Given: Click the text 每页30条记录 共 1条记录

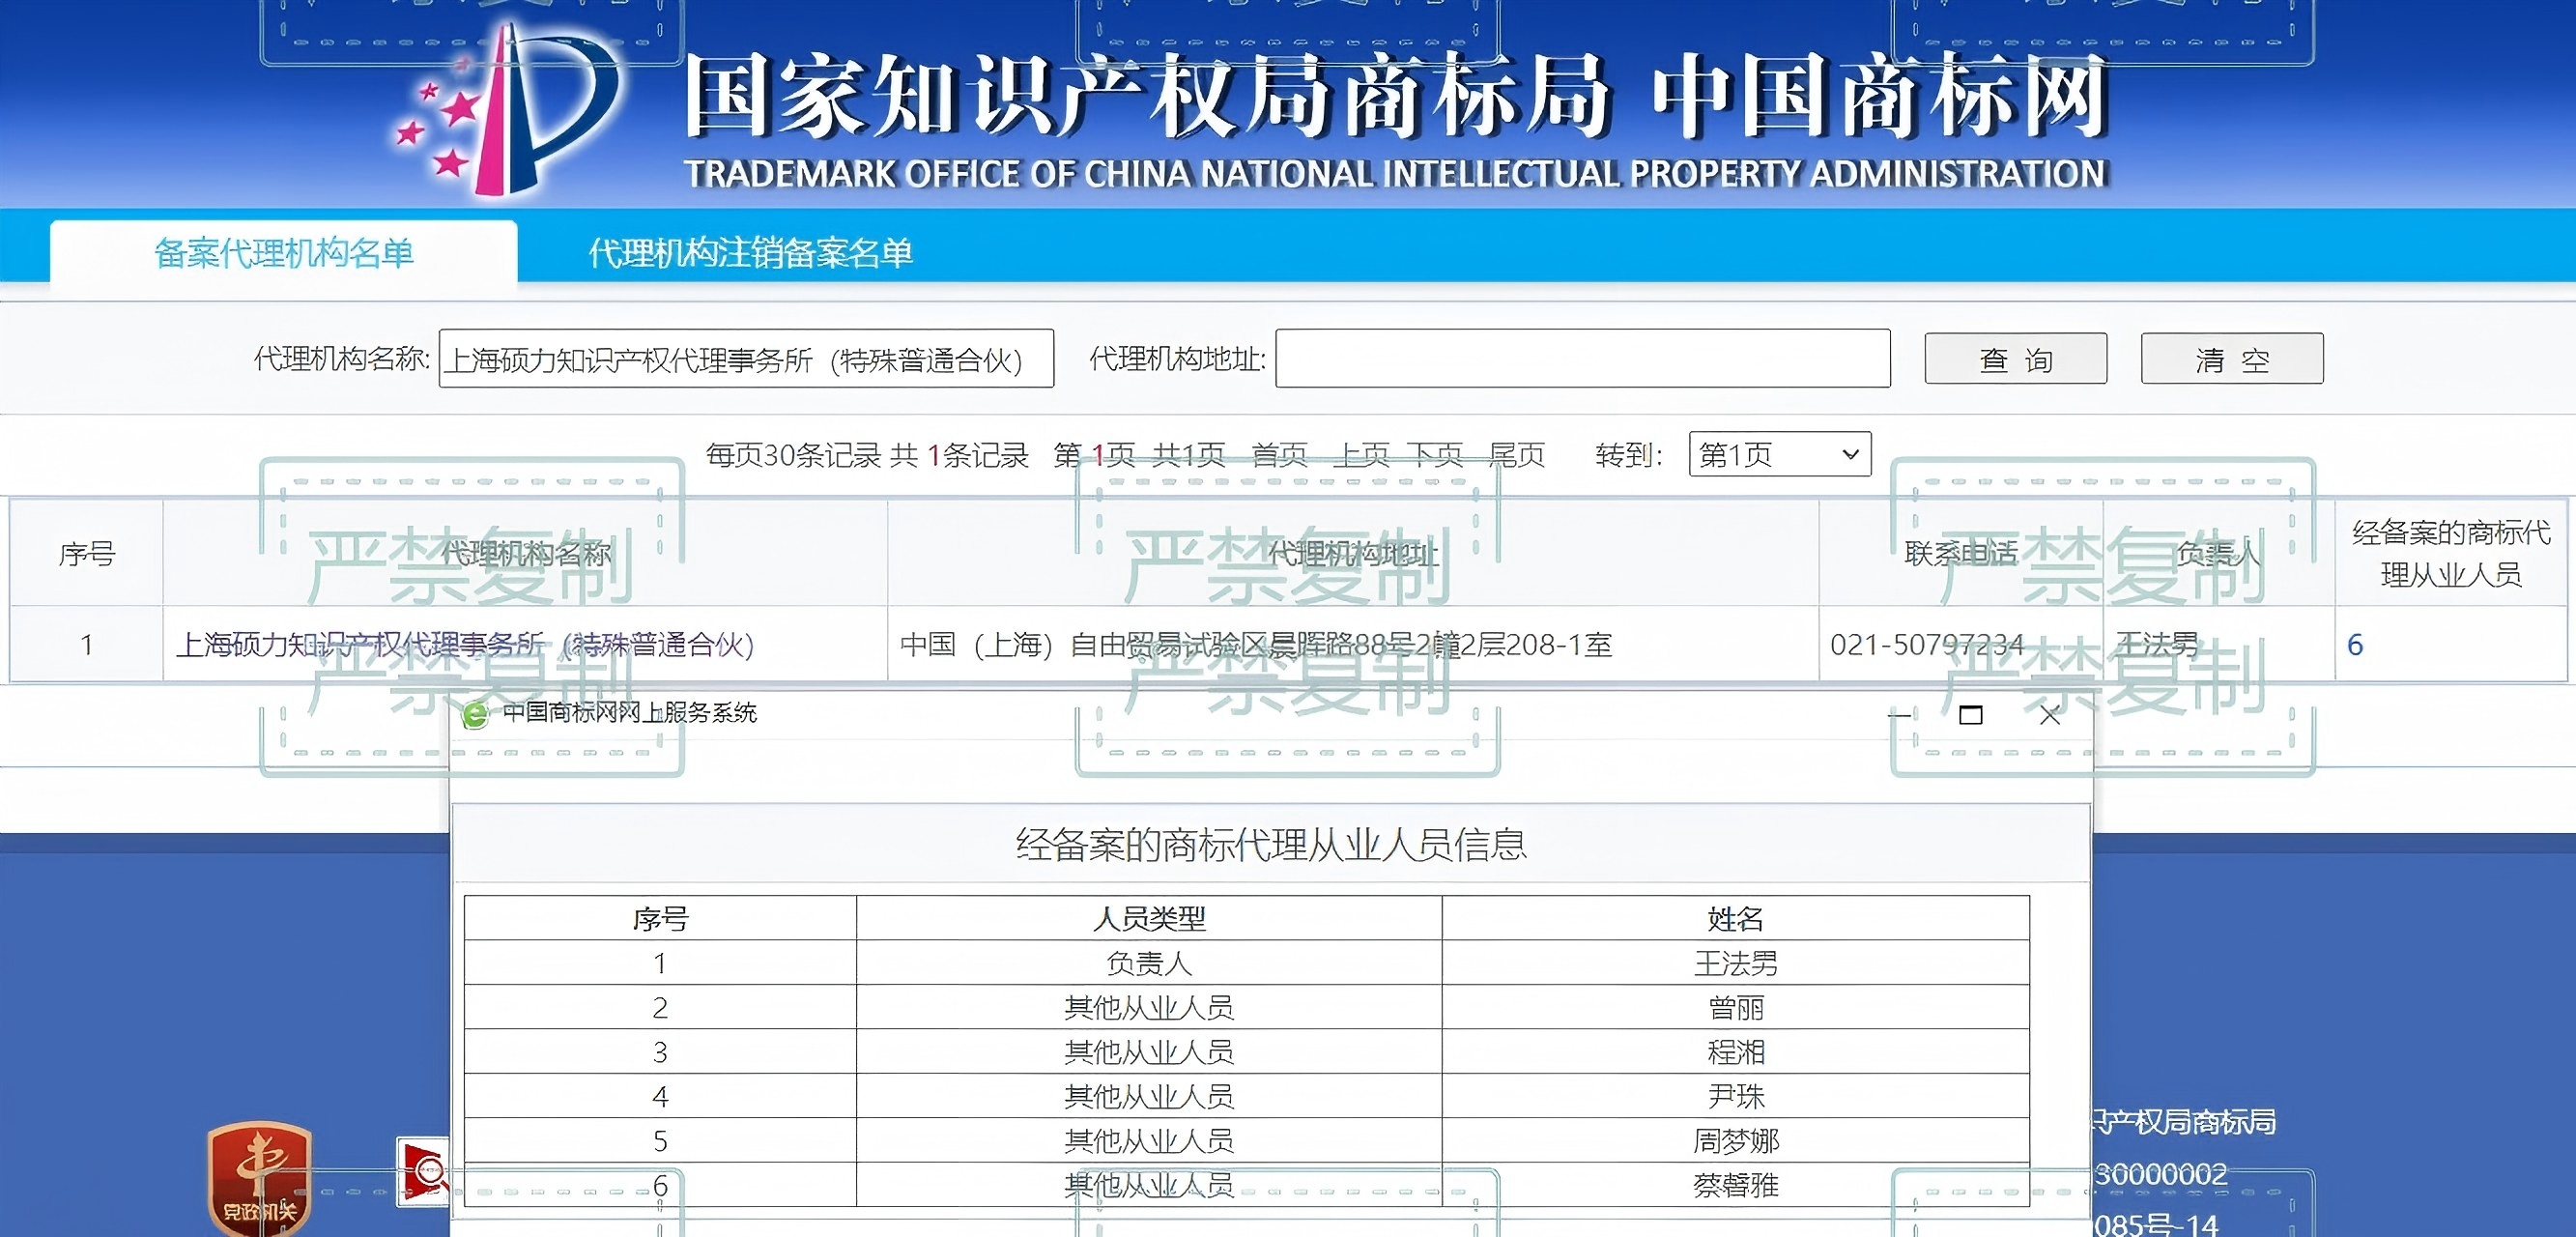Looking at the screenshot, I should (867, 455).
